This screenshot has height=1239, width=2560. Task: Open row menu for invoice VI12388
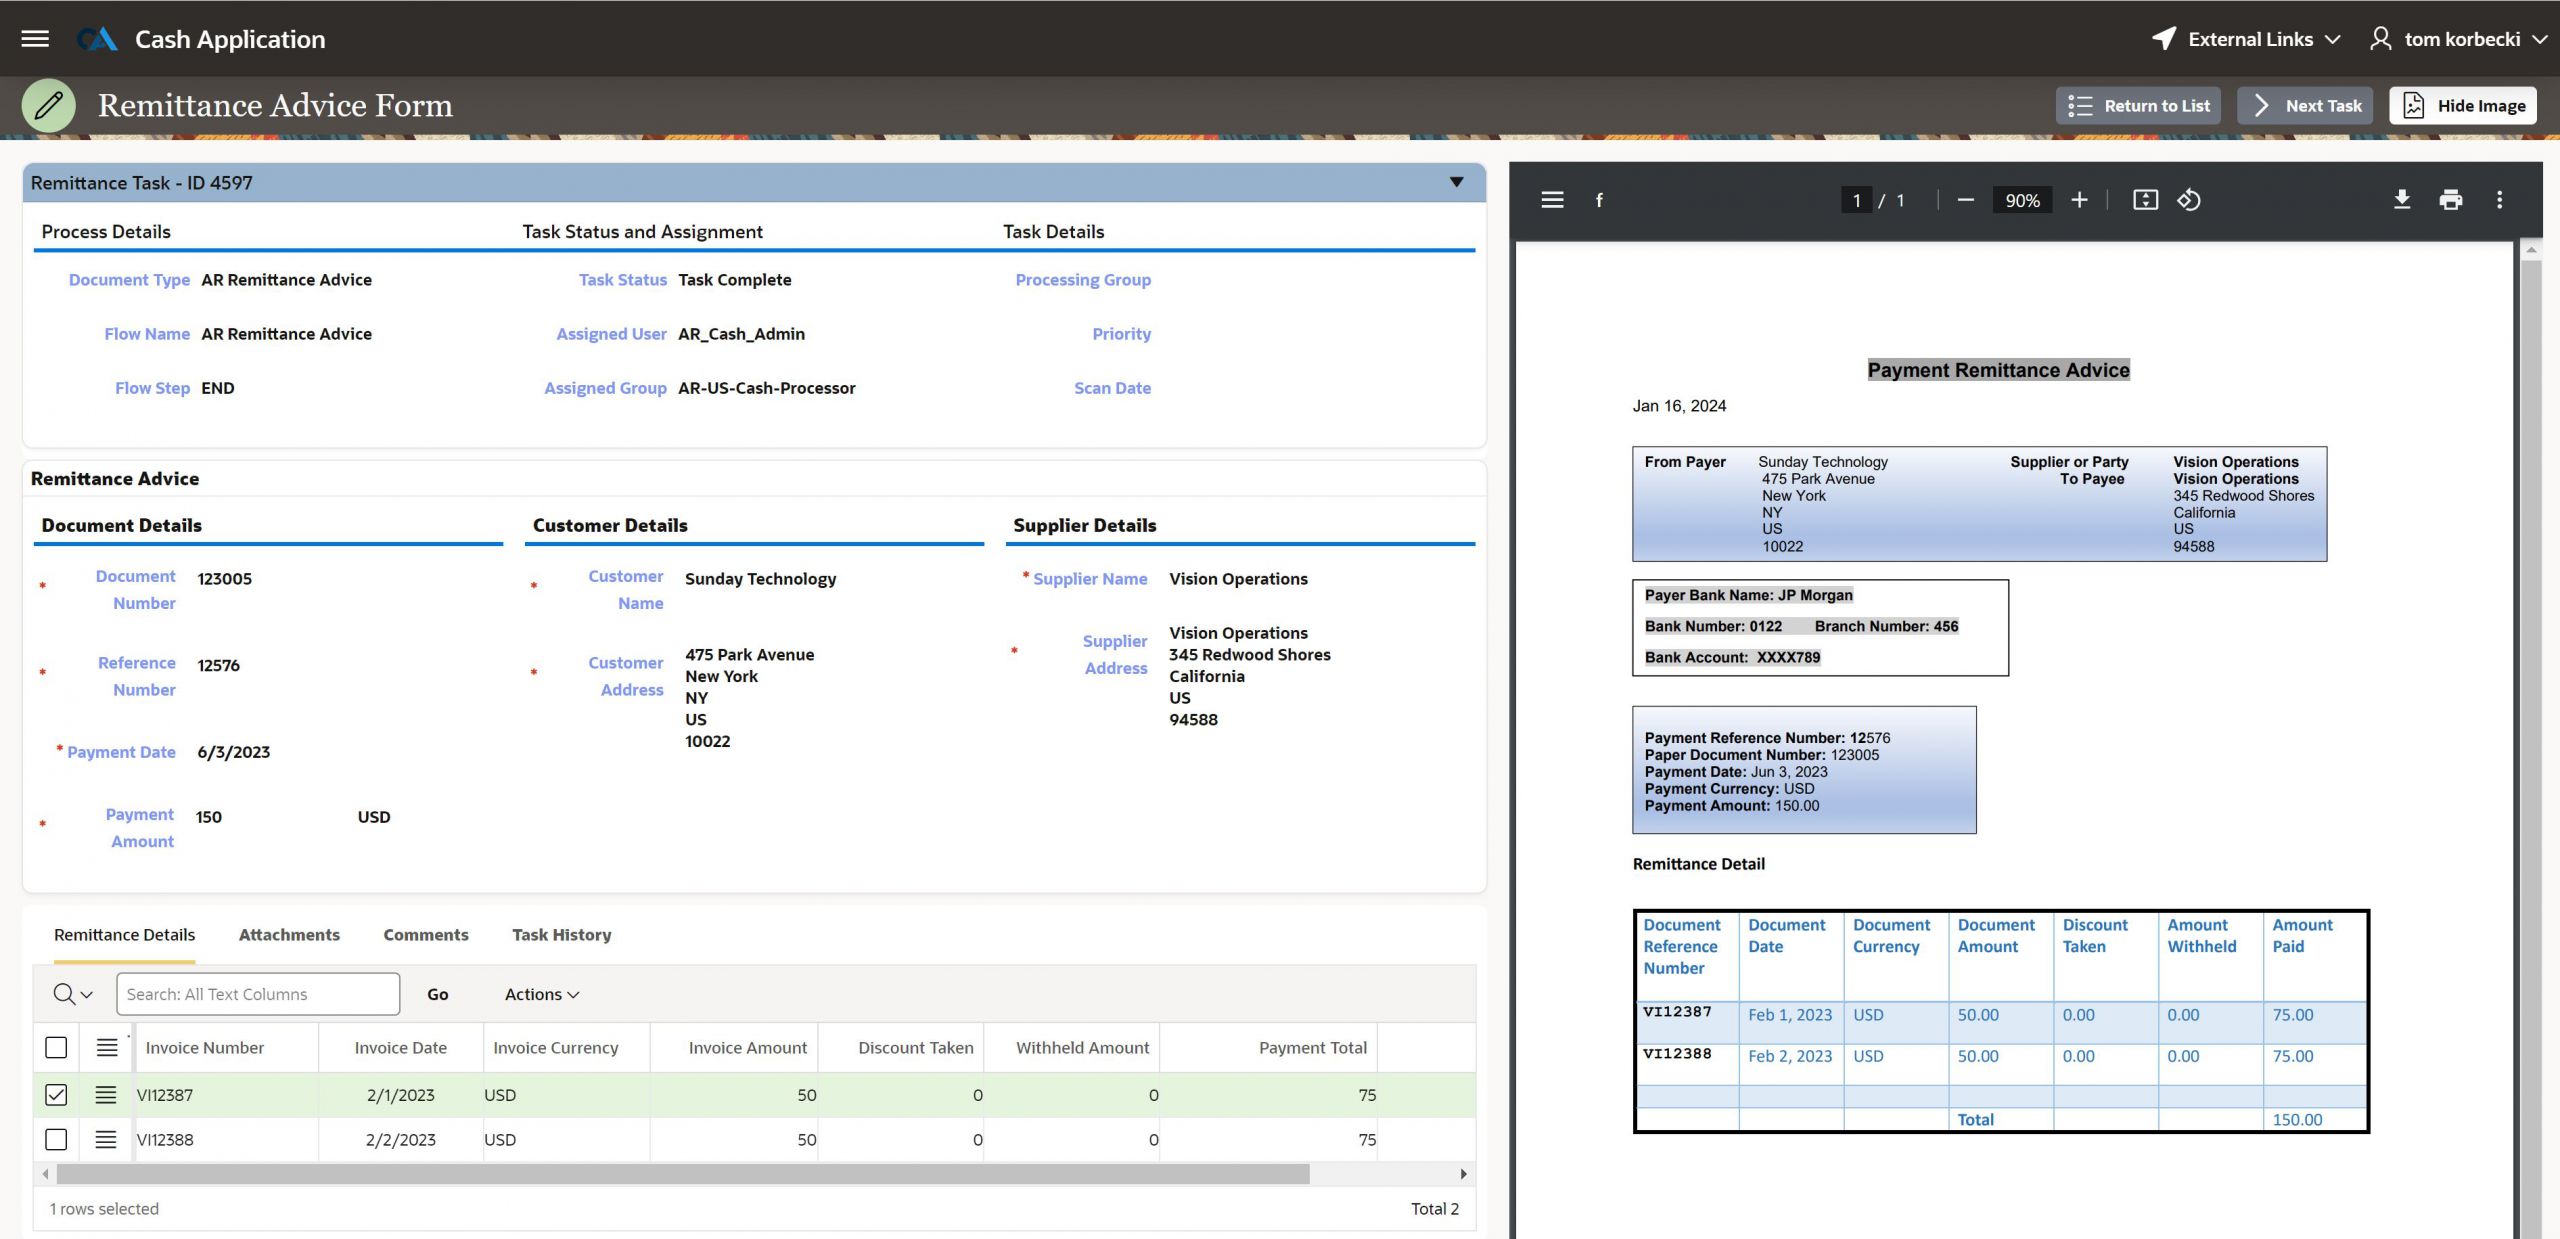click(x=105, y=1139)
